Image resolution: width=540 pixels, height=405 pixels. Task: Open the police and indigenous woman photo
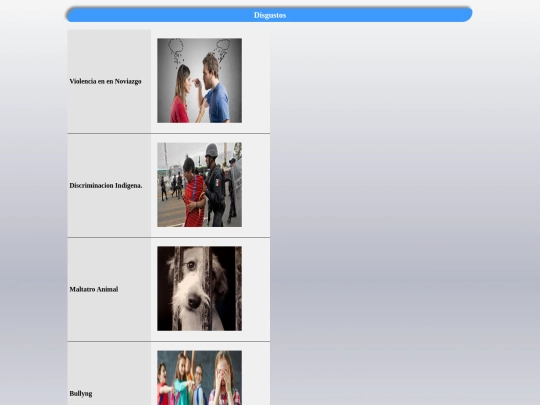199,185
